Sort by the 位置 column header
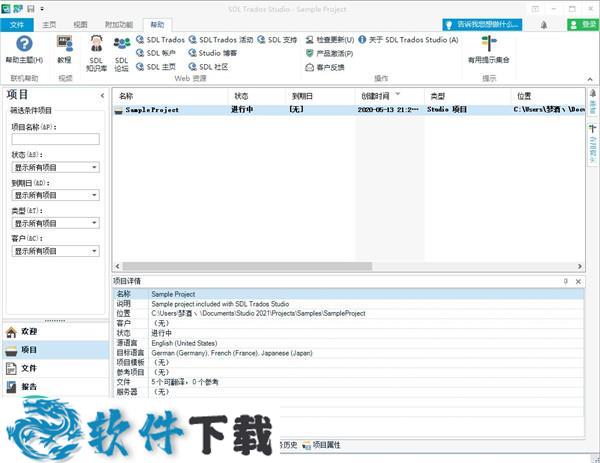The width and height of the screenshot is (600, 463). tap(548, 96)
